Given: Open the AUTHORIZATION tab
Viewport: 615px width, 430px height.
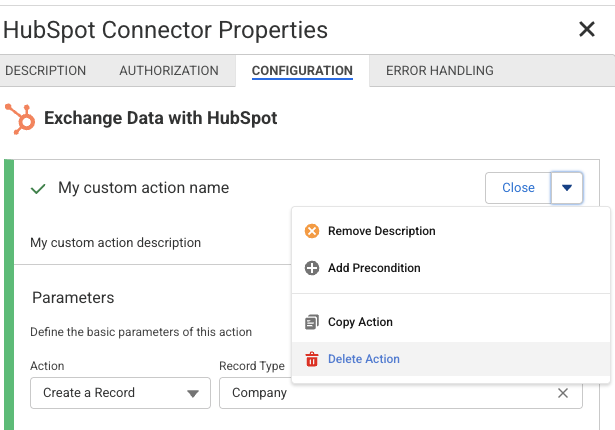Looking at the screenshot, I should click(x=169, y=71).
